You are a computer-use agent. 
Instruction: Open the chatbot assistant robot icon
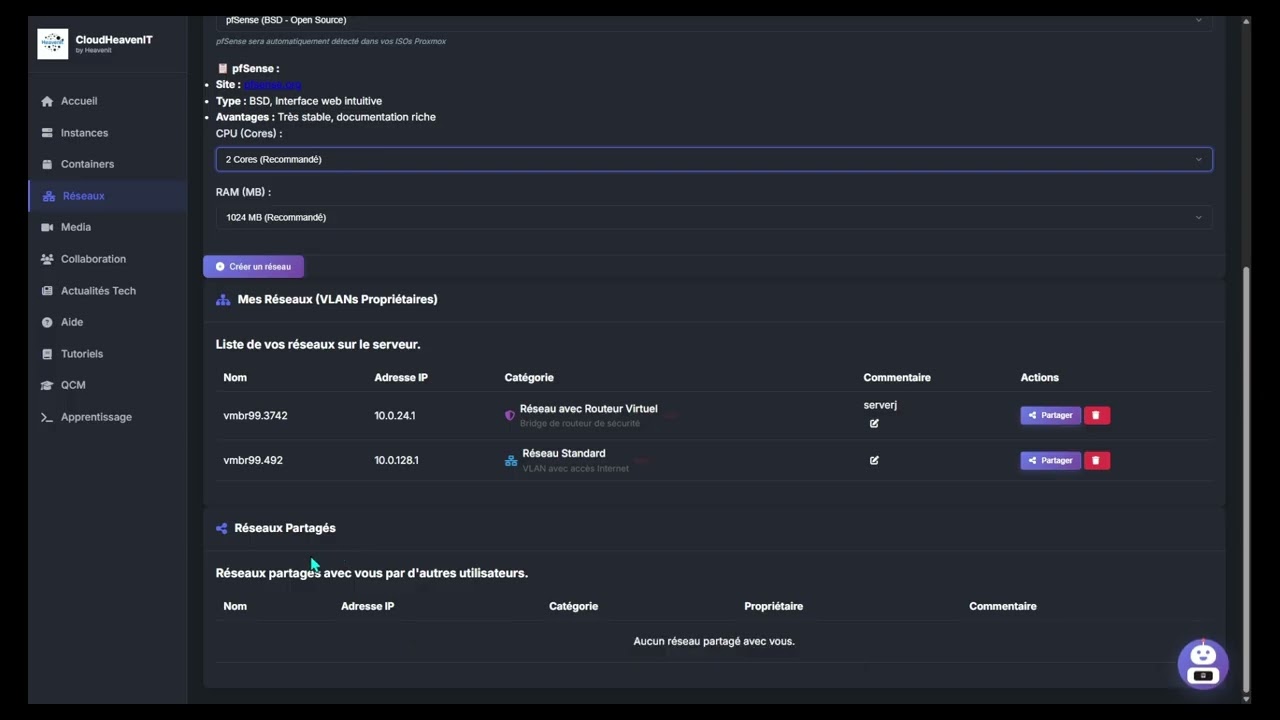click(1203, 663)
